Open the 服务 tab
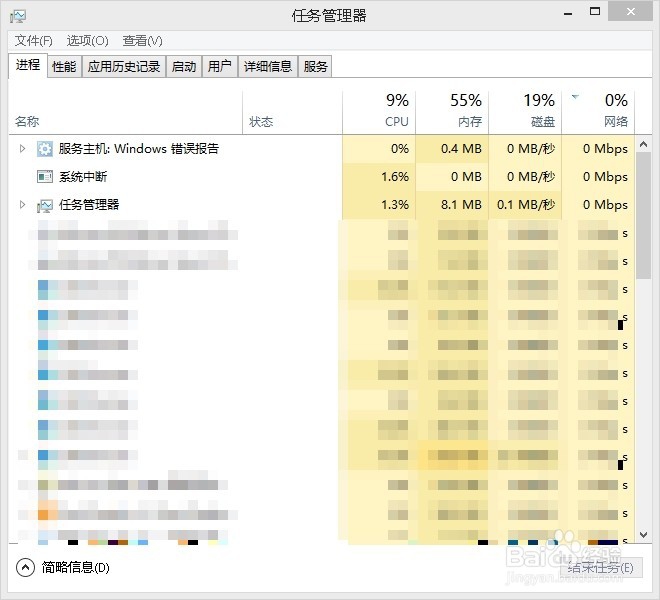 315,67
